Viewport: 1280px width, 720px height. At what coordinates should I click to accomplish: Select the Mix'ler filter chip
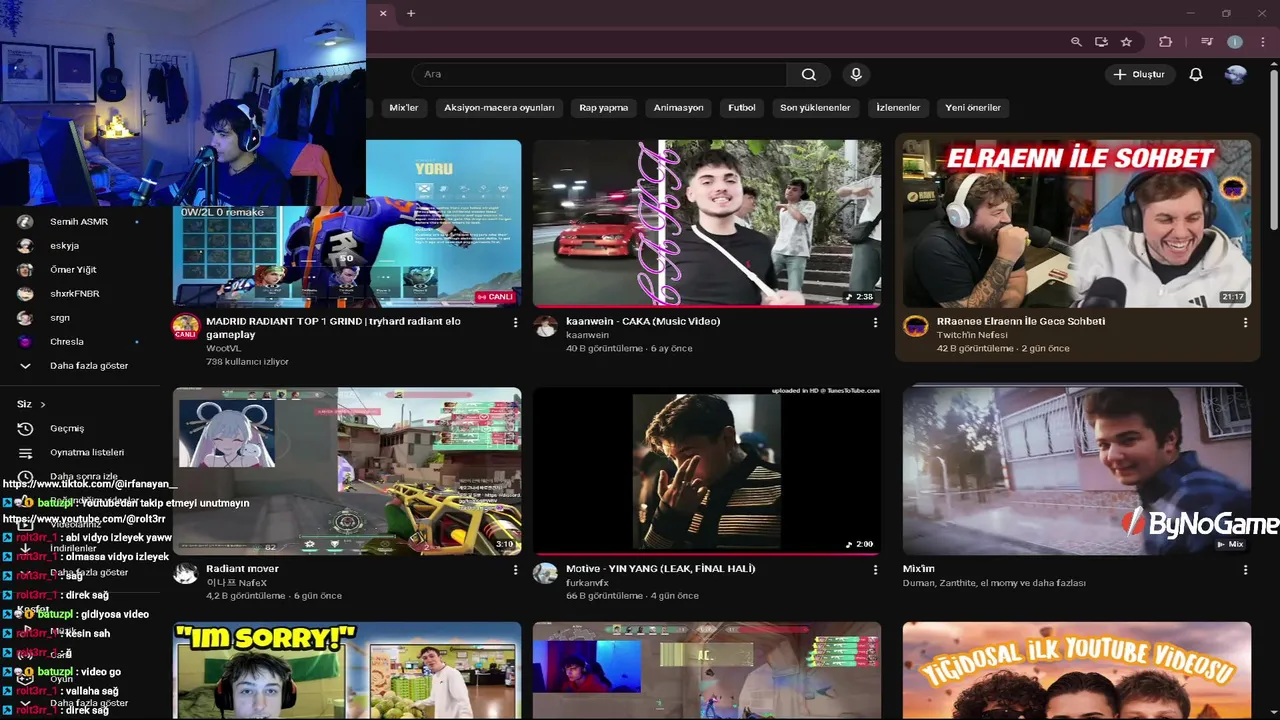[x=402, y=107]
